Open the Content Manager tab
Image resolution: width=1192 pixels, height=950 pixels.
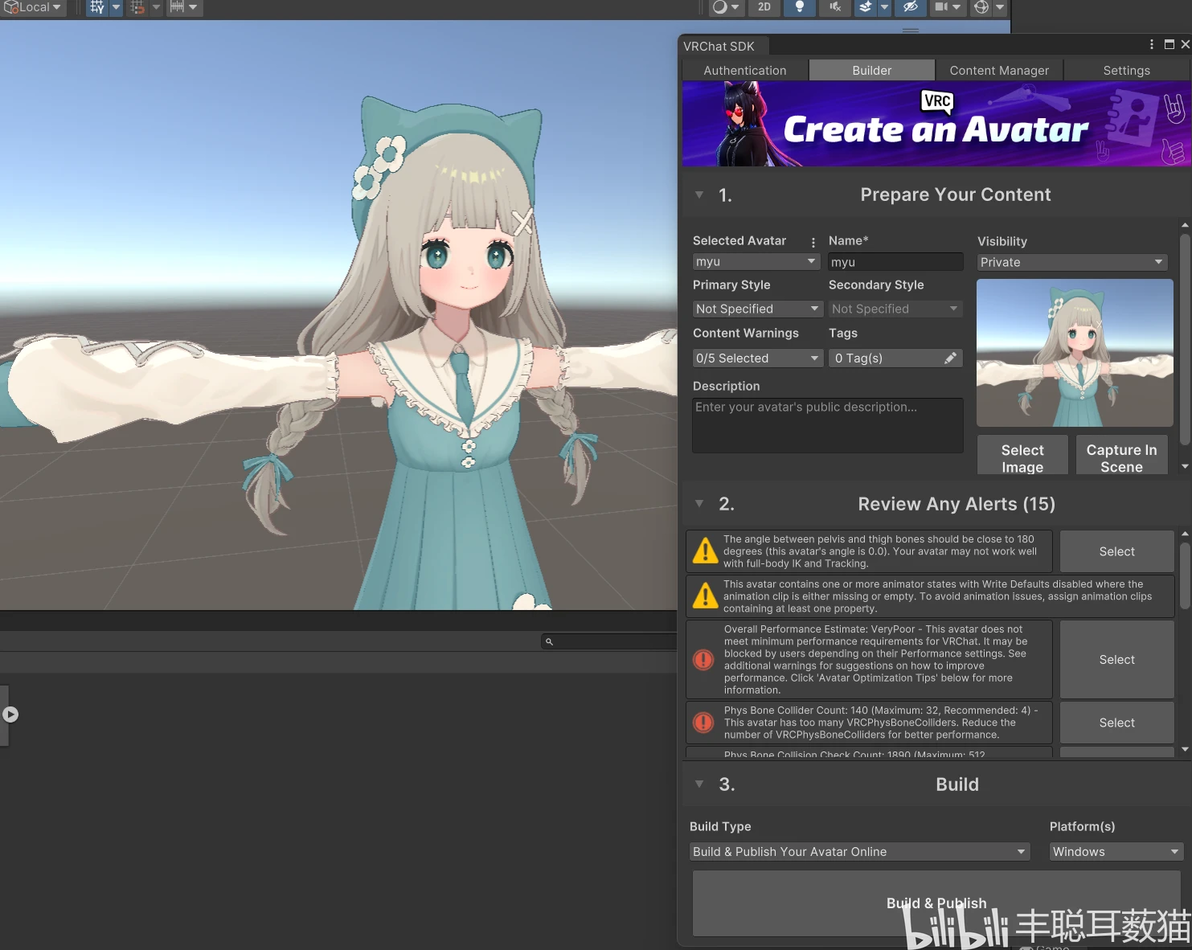pos(999,70)
